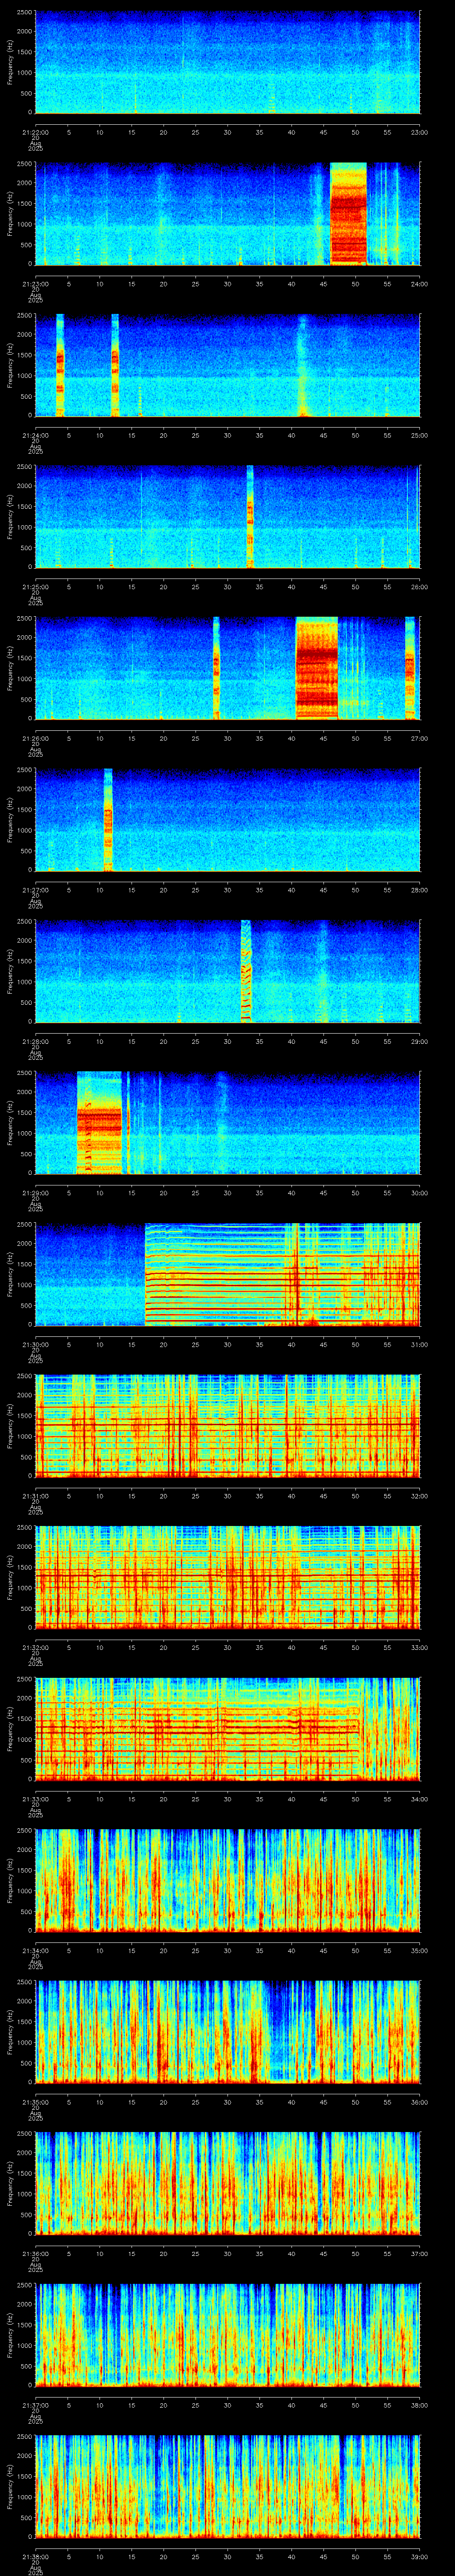Select the burst near 58 seconds in 21:26 spectrogram
The height and width of the screenshot is (2576, 455).
point(410,668)
